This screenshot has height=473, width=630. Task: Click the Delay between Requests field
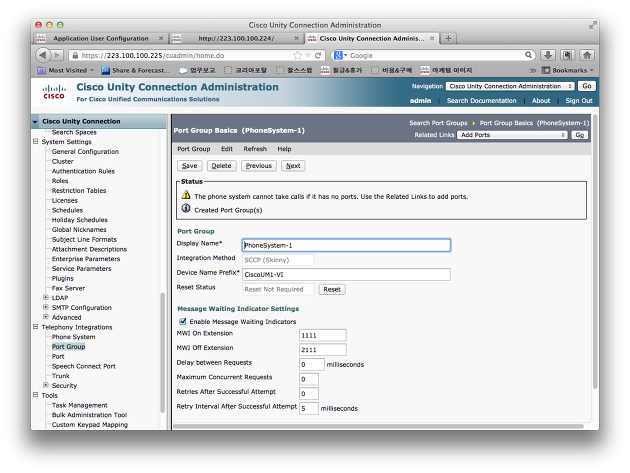pos(312,364)
